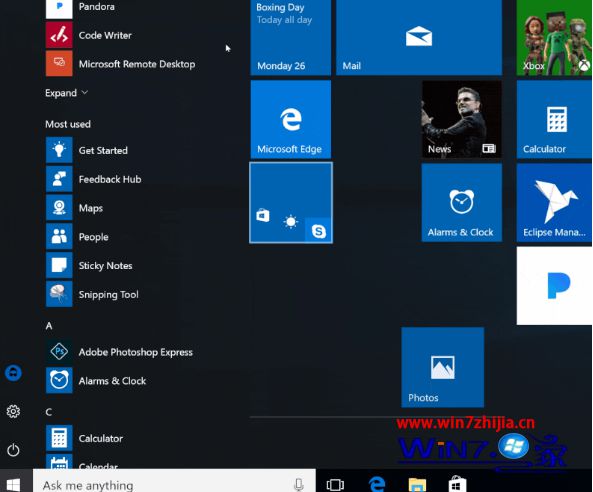Open the Mail tile
593x492 pixels.
click(x=419, y=37)
